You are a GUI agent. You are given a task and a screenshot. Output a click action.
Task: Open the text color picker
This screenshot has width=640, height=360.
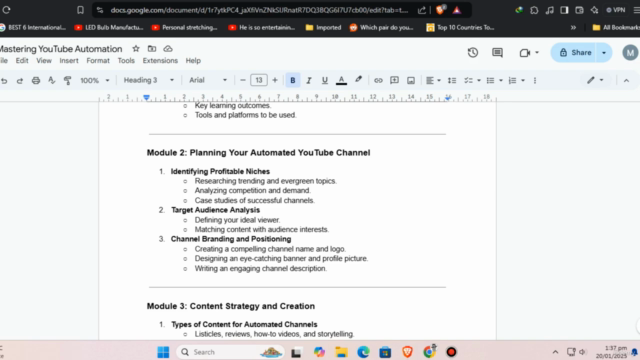click(x=341, y=80)
